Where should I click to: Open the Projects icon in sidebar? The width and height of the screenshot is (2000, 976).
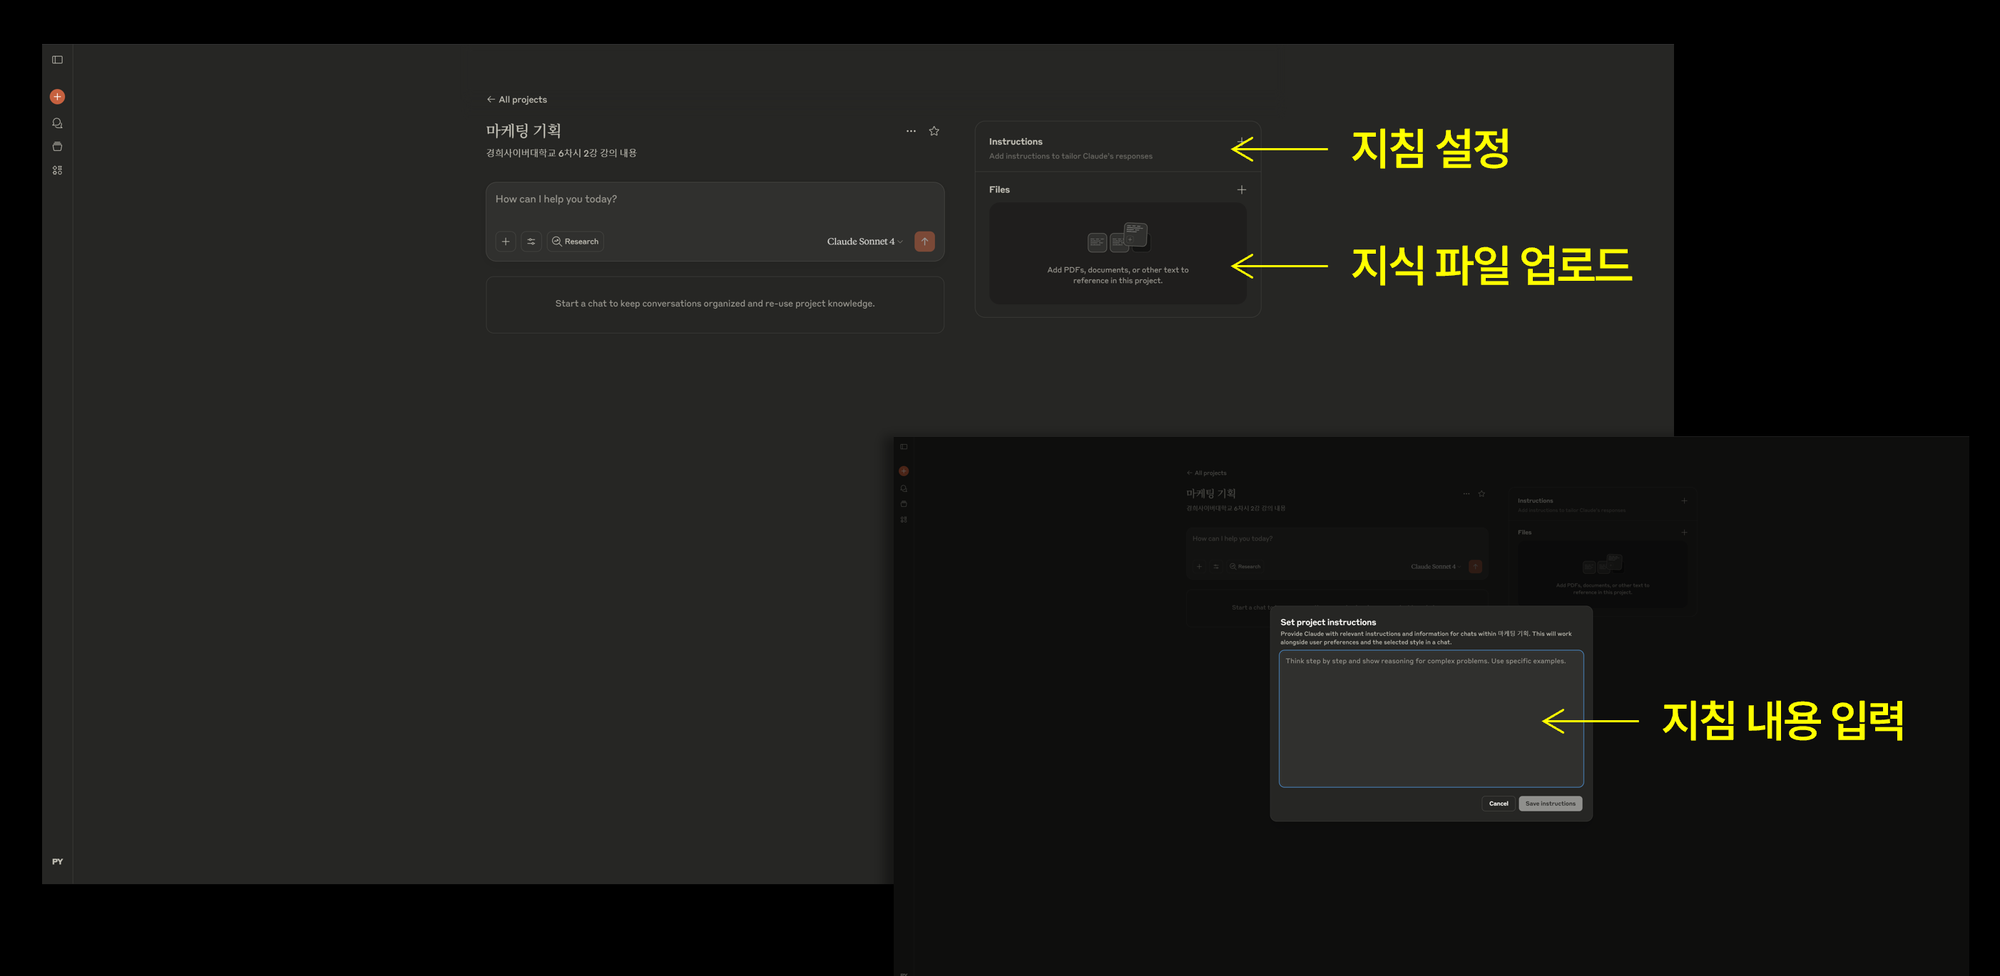[x=57, y=147]
